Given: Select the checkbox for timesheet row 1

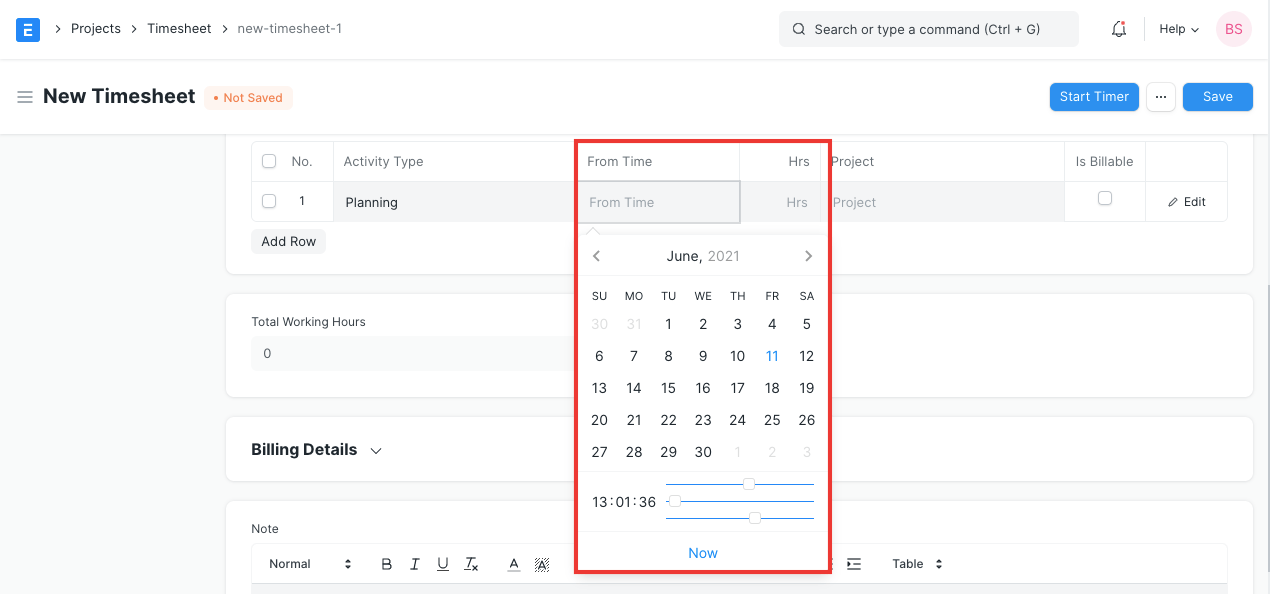Looking at the screenshot, I should (268, 200).
